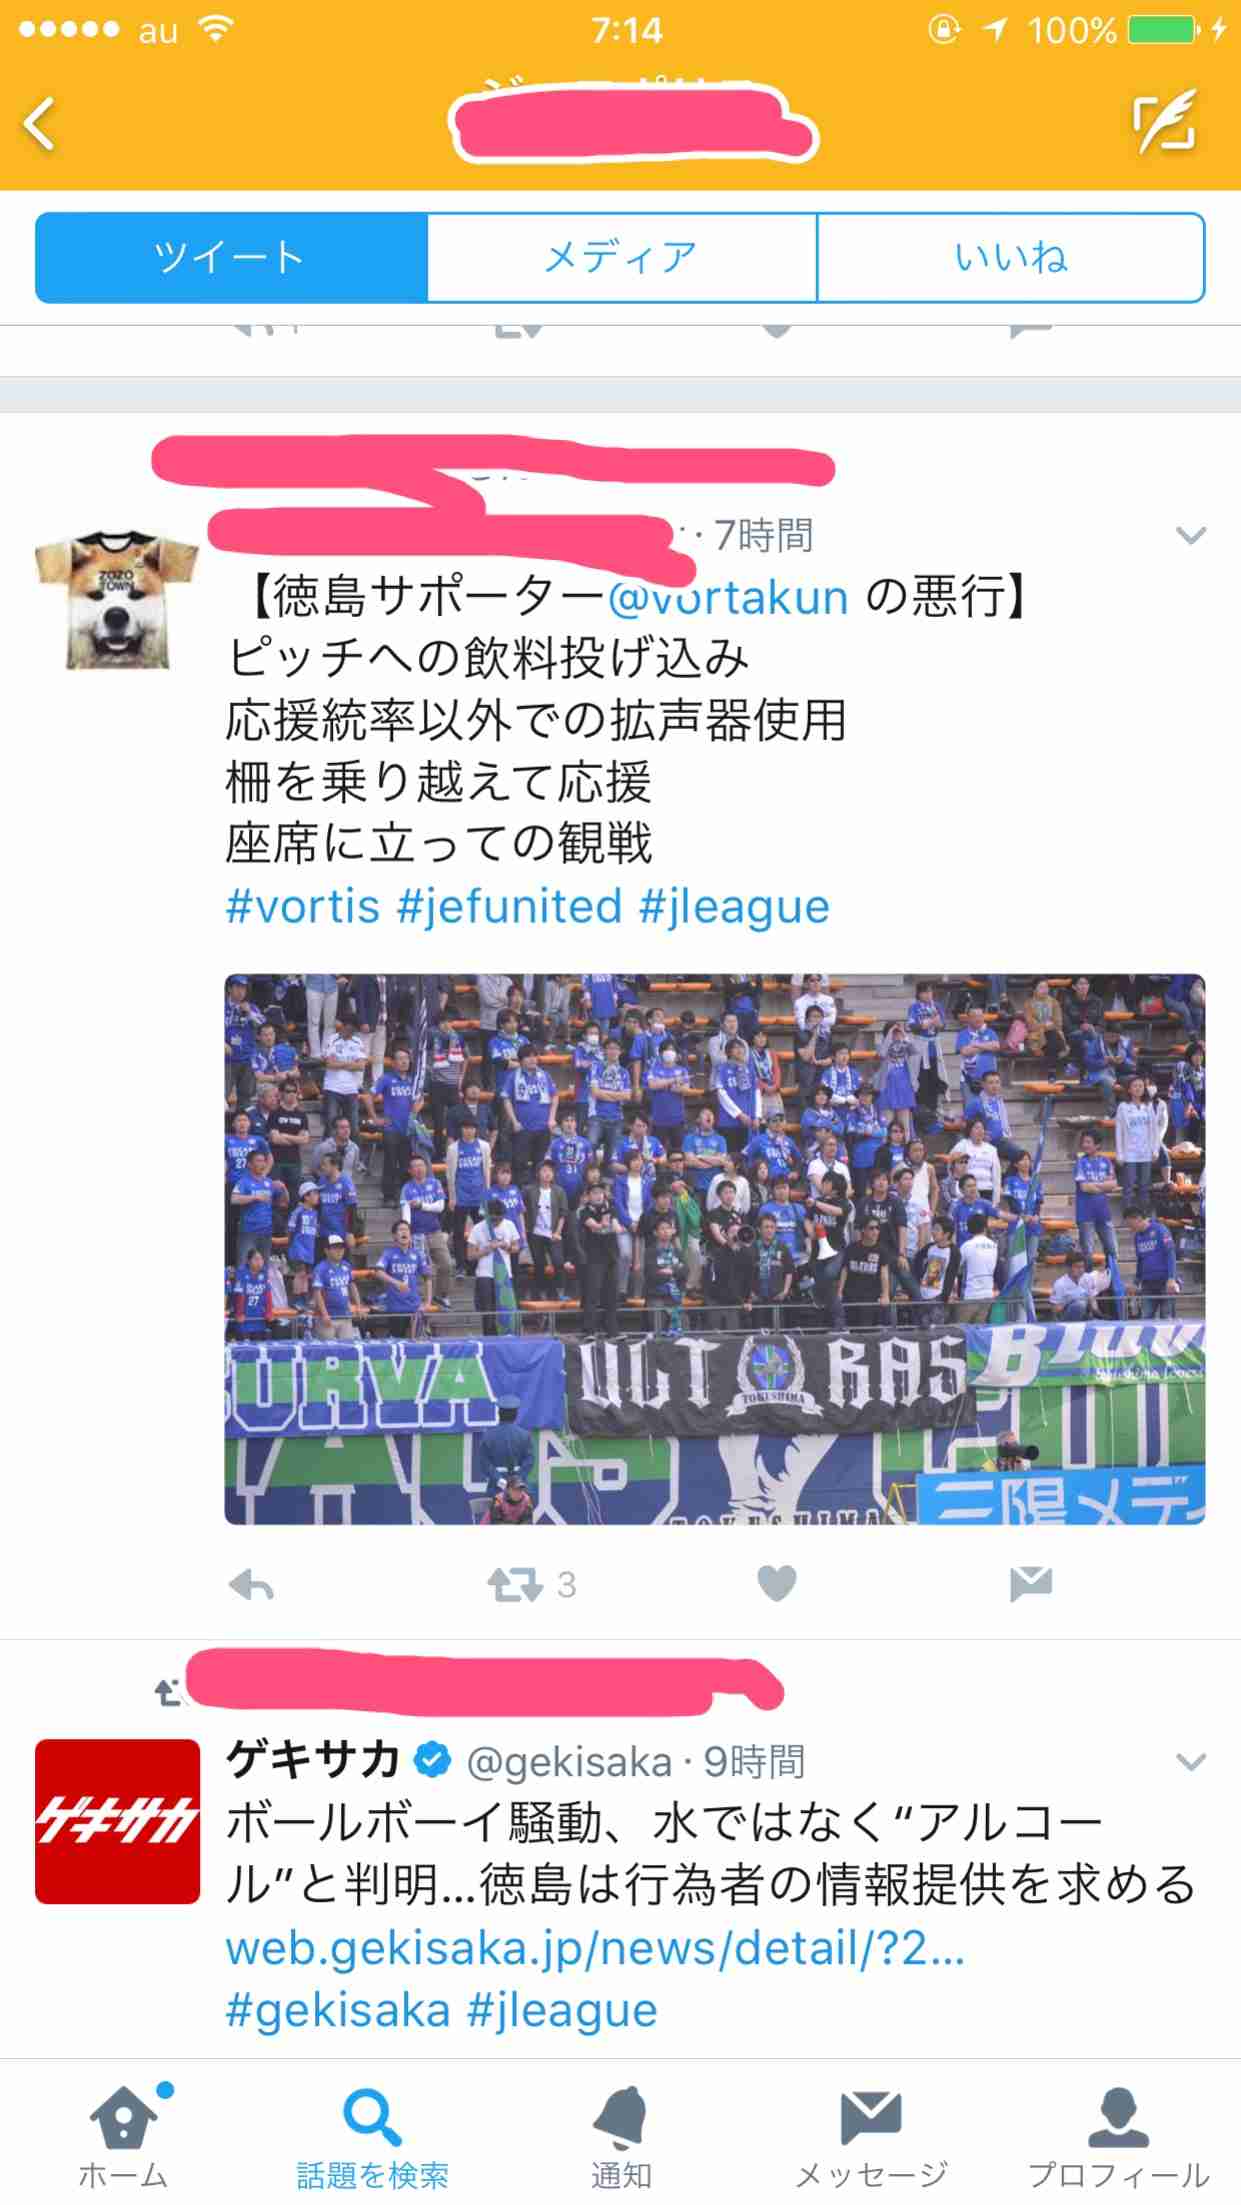This screenshot has width=1241, height=2205.
Task: View the stadium supporters photo
Action: click(714, 1249)
